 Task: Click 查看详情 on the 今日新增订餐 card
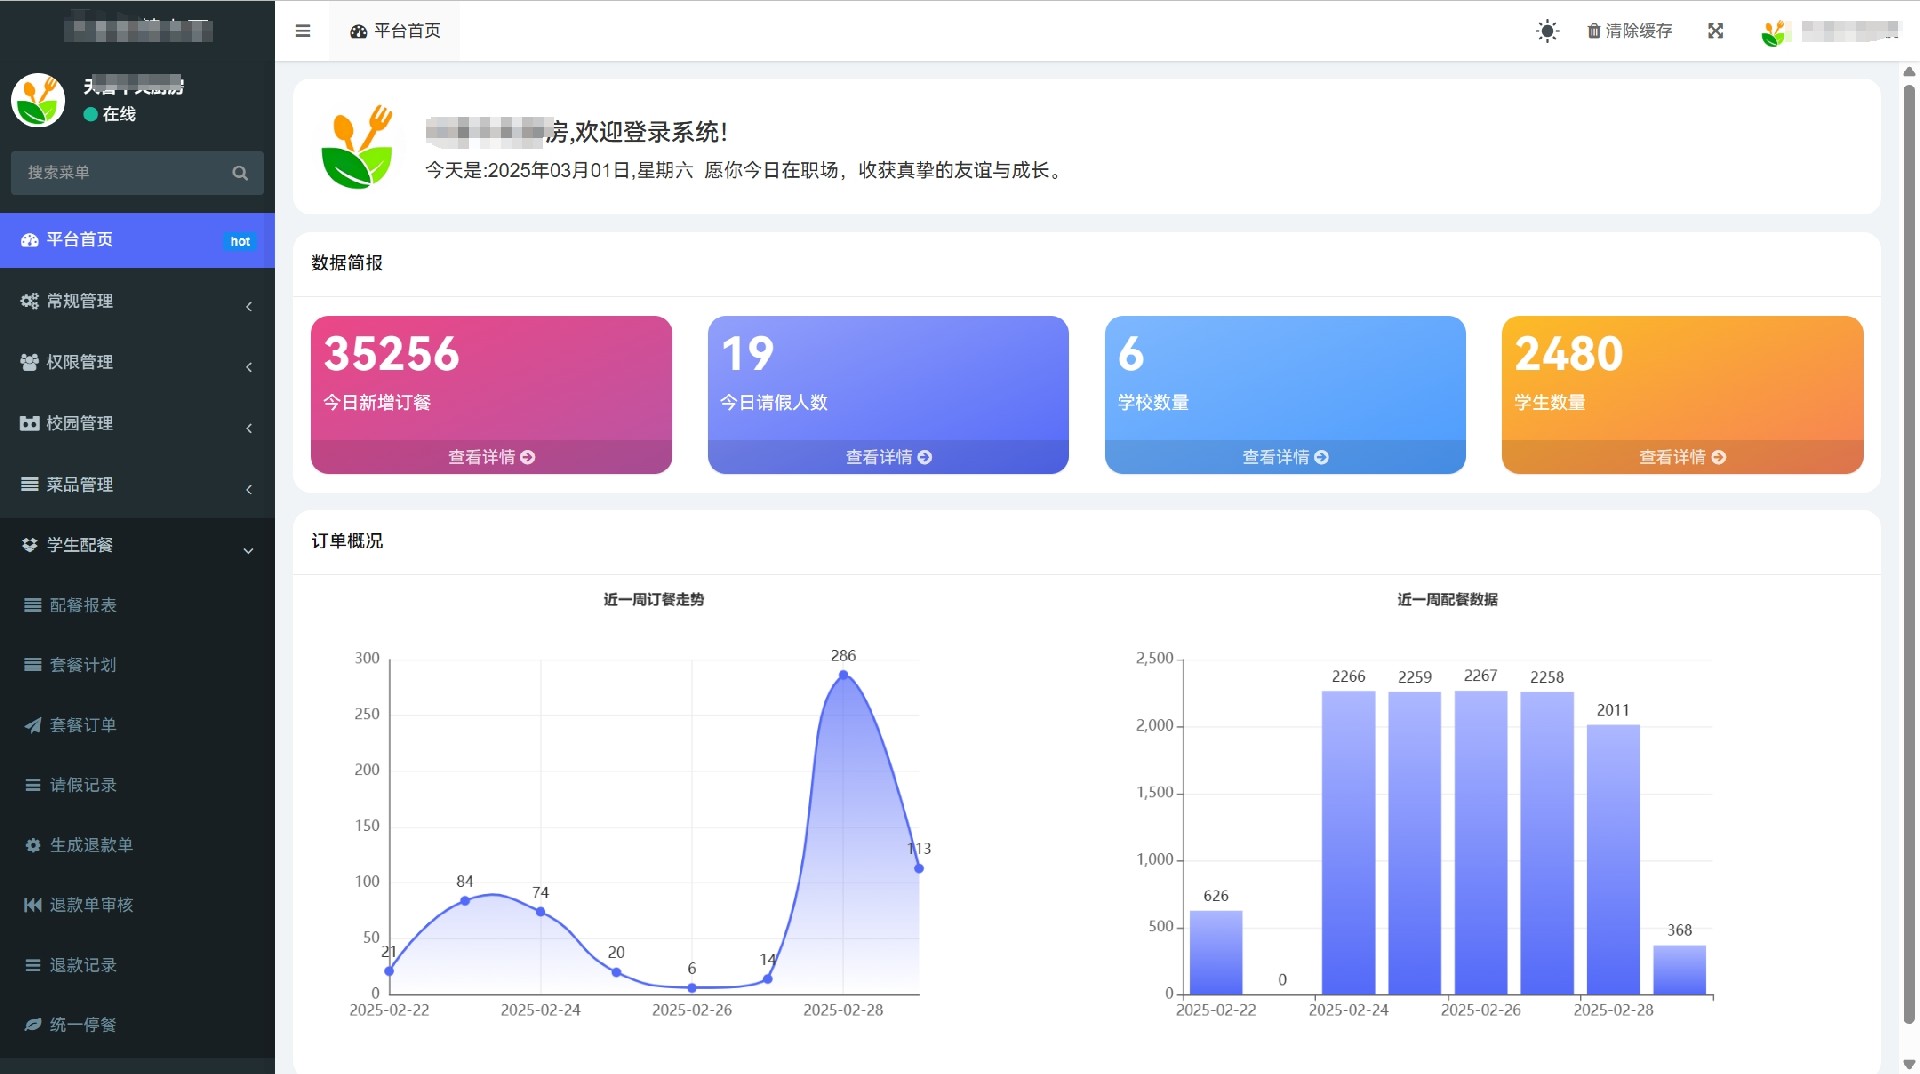coord(491,457)
